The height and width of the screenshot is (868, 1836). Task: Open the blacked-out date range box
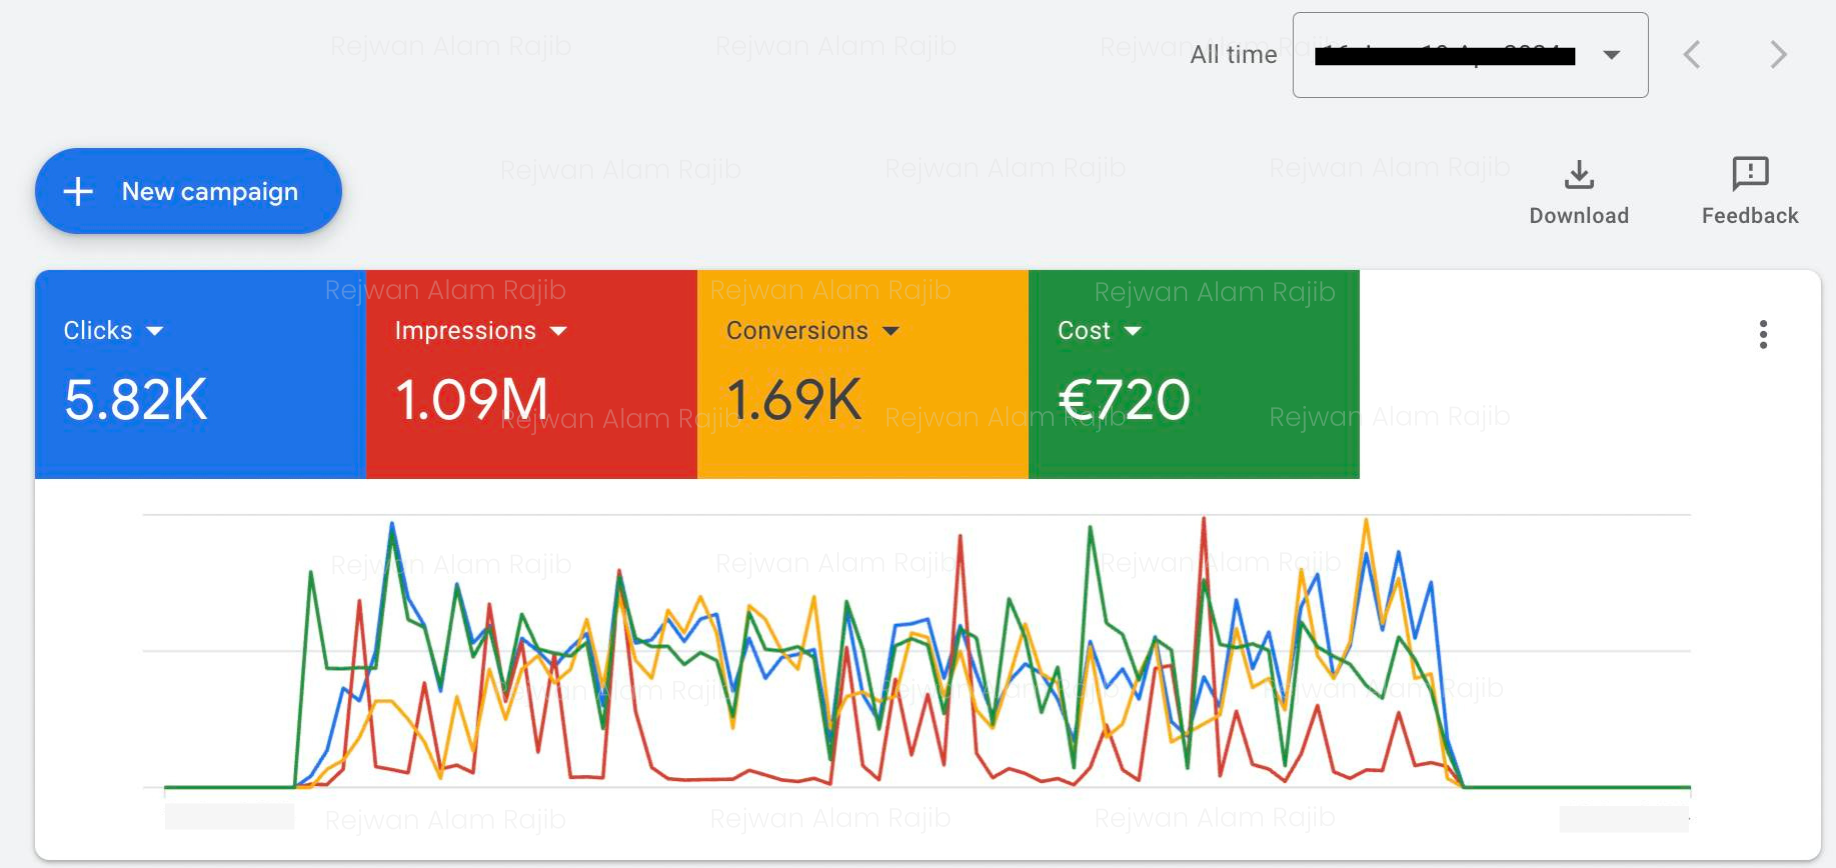[x=1444, y=55]
